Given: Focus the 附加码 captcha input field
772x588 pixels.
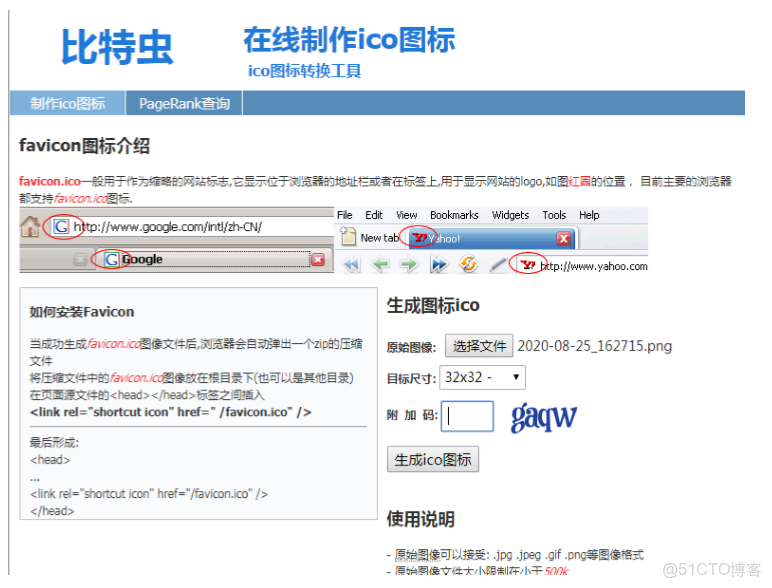Looking at the screenshot, I should coord(467,416).
